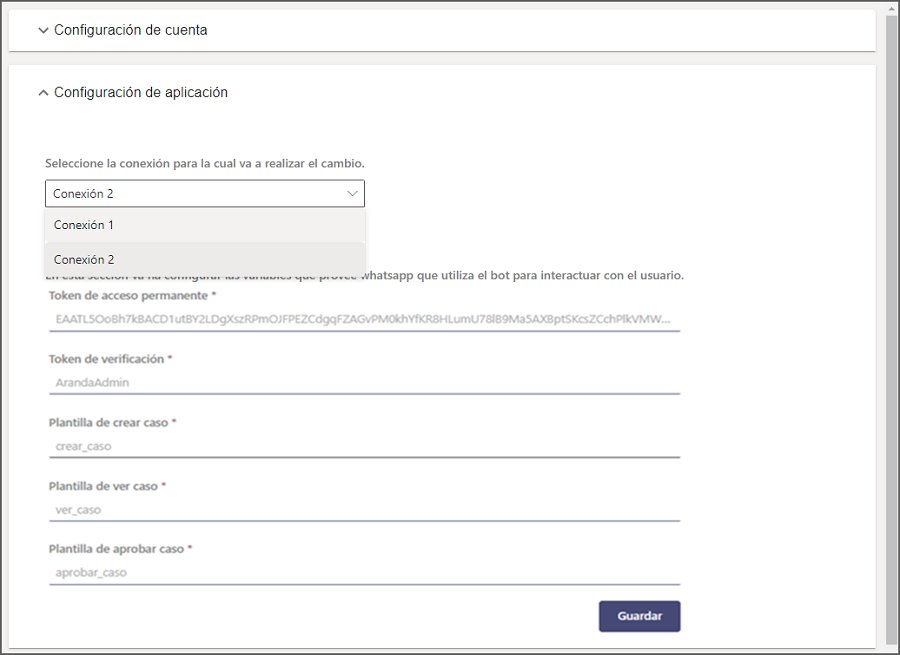Focus the aprobar_caso template input
The image size is (900, 655).
(x=364, y=572)
